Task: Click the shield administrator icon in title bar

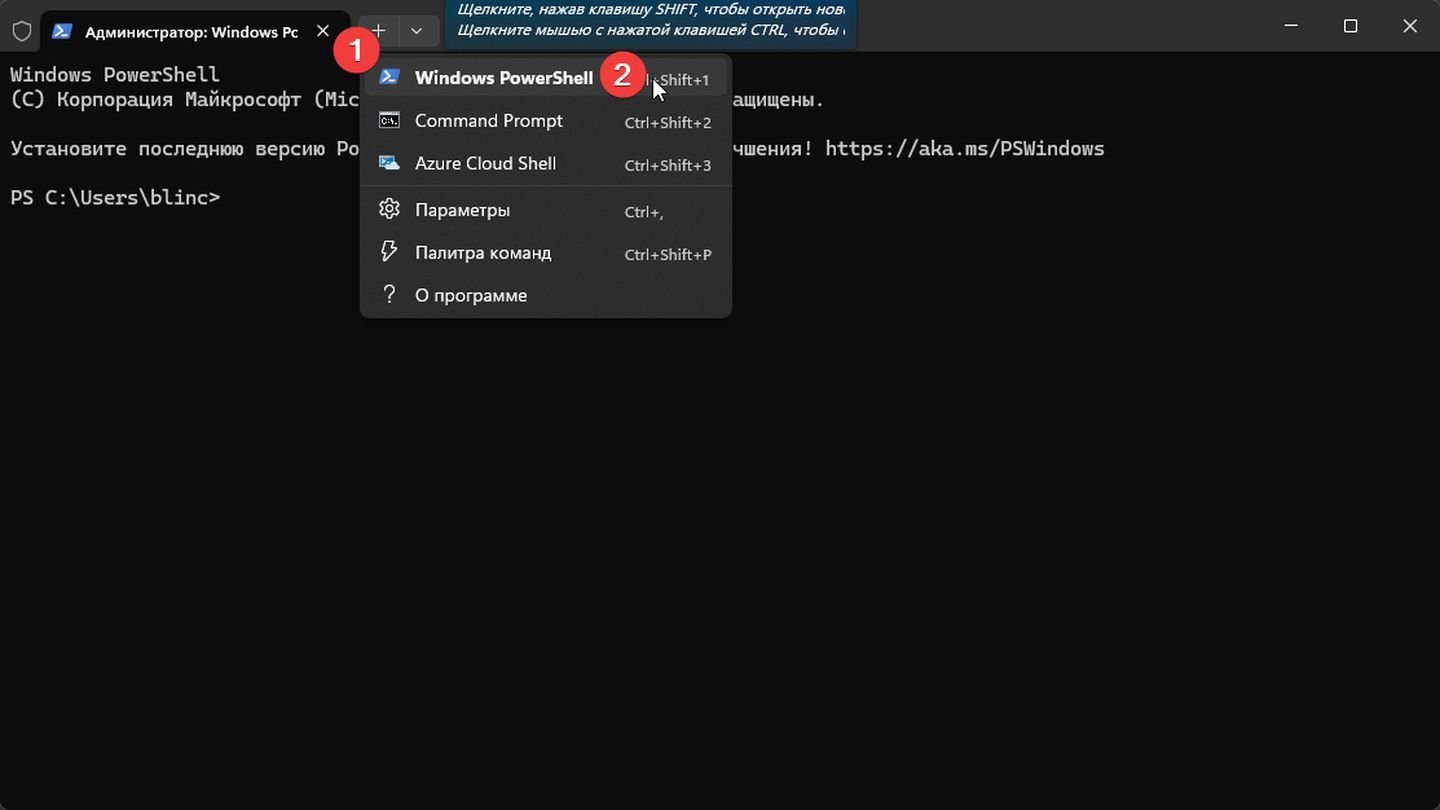Action: pyautogui.click(x=21, y=31)
